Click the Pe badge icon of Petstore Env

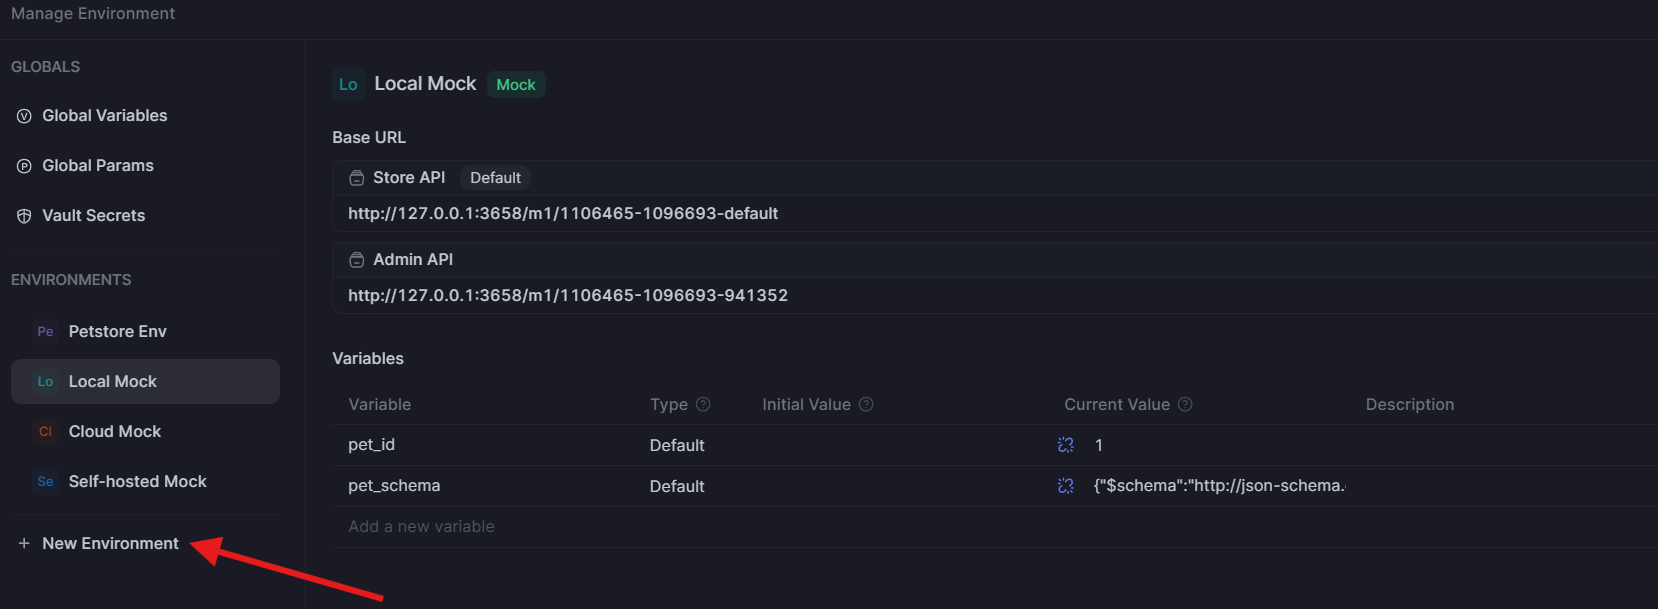tap(45, 332)
